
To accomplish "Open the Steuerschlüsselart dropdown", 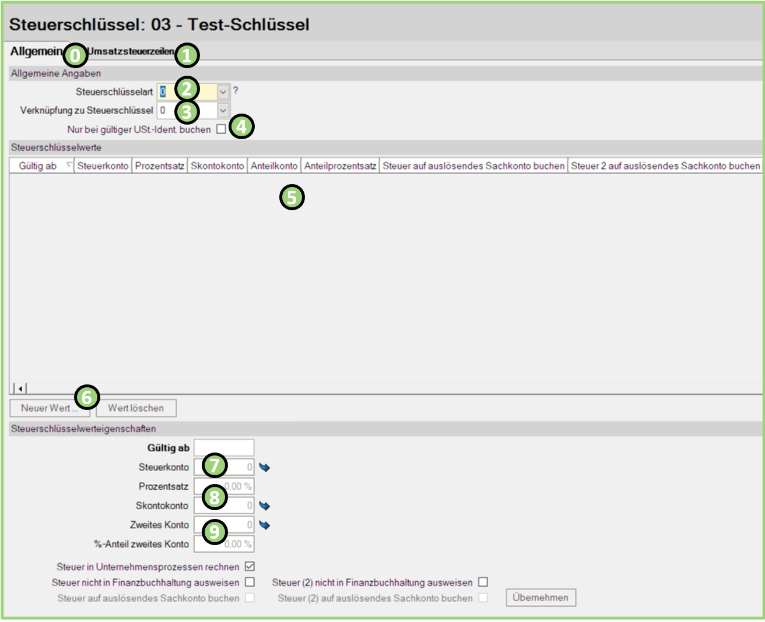I will pyautogui.click(x=223, y=91).
